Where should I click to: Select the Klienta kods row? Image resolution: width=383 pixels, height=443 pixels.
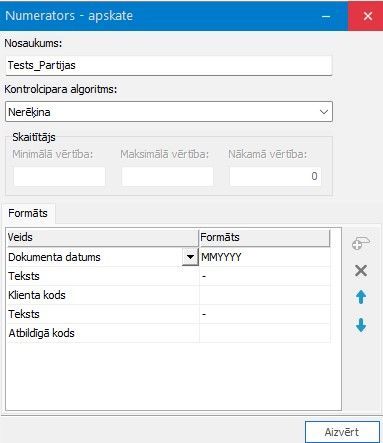coord(169,295)
